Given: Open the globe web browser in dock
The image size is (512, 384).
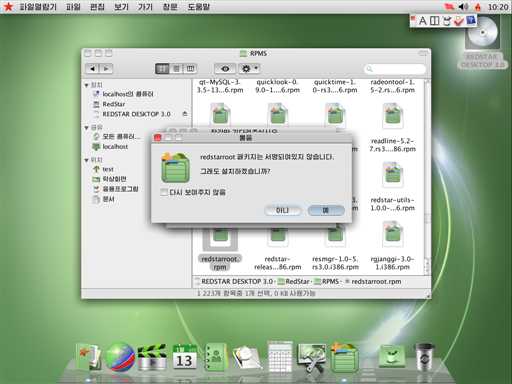Looking at the screenshot, I should (x=120, y=357).
